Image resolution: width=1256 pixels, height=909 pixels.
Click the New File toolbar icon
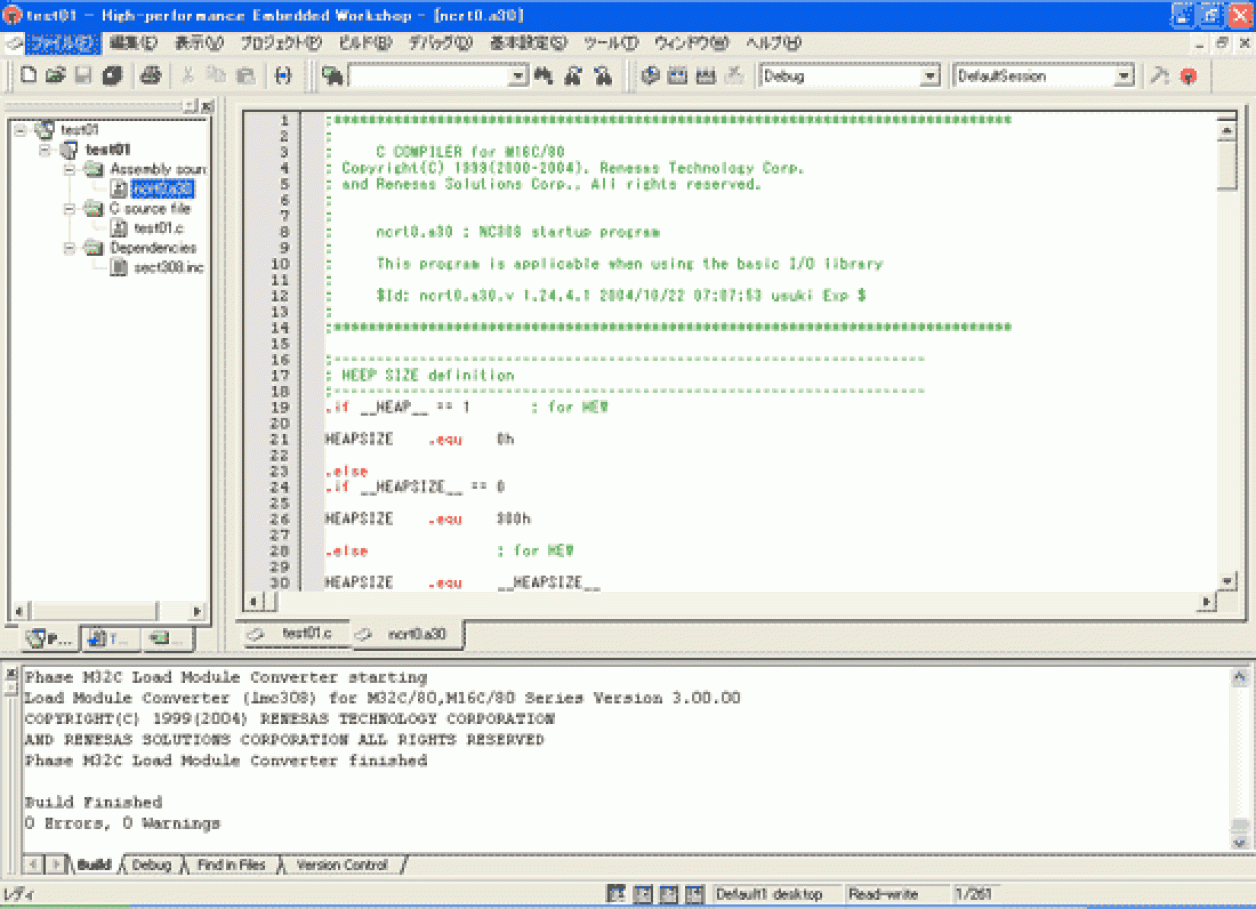click(x=29, y=76)
